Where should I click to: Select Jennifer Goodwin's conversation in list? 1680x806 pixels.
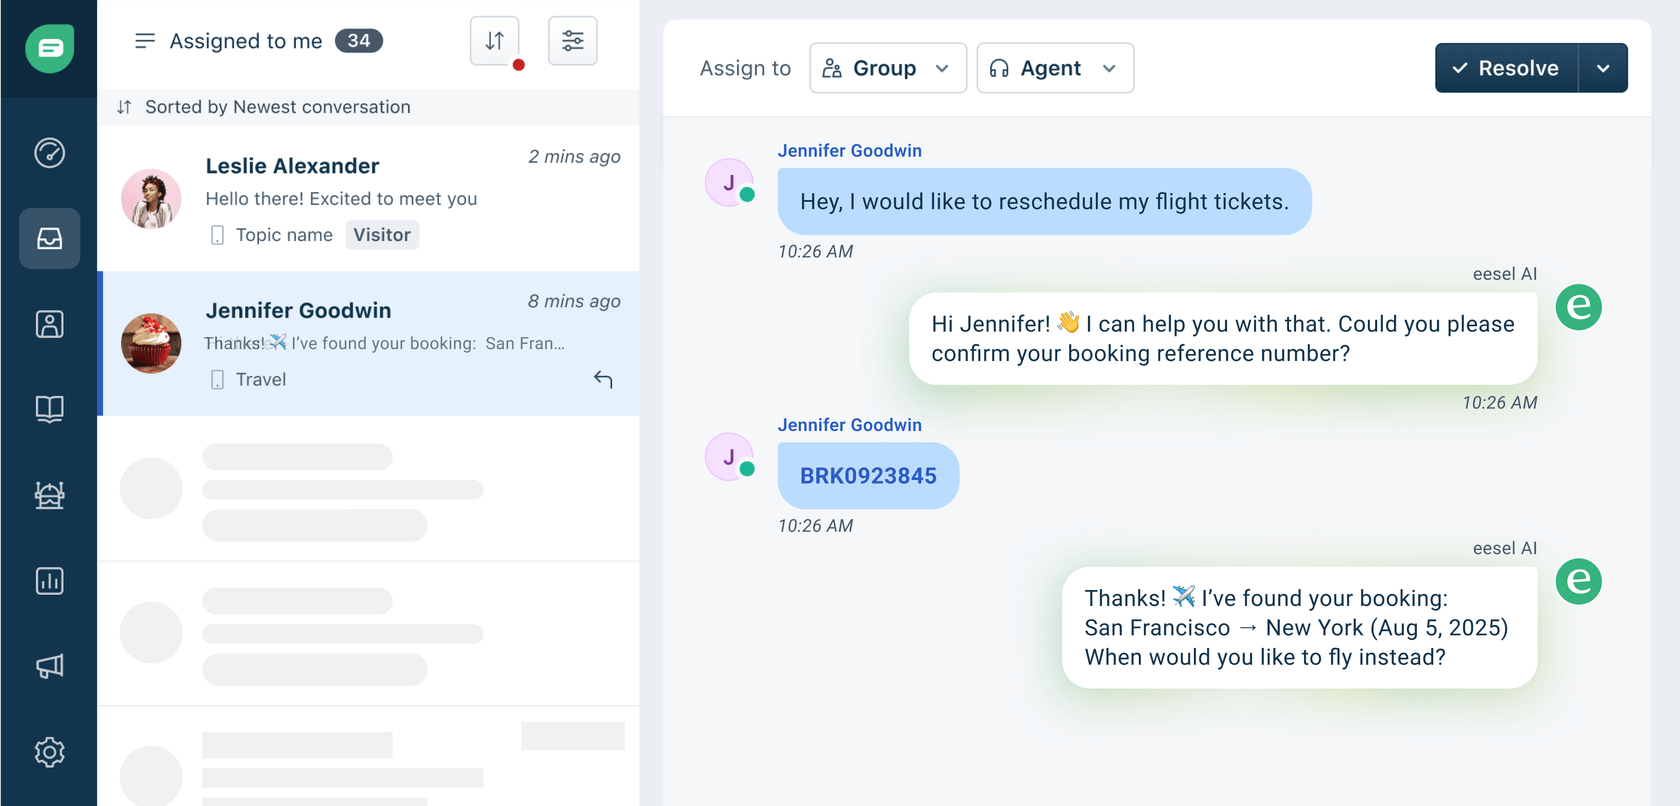pyautogui.click(x=368, y=343)
